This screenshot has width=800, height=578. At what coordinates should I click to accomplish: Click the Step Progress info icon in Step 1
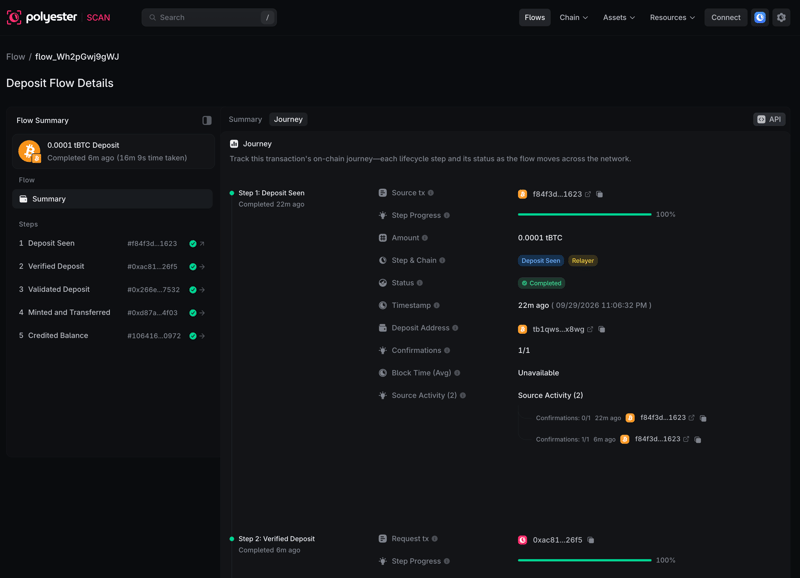446,215
